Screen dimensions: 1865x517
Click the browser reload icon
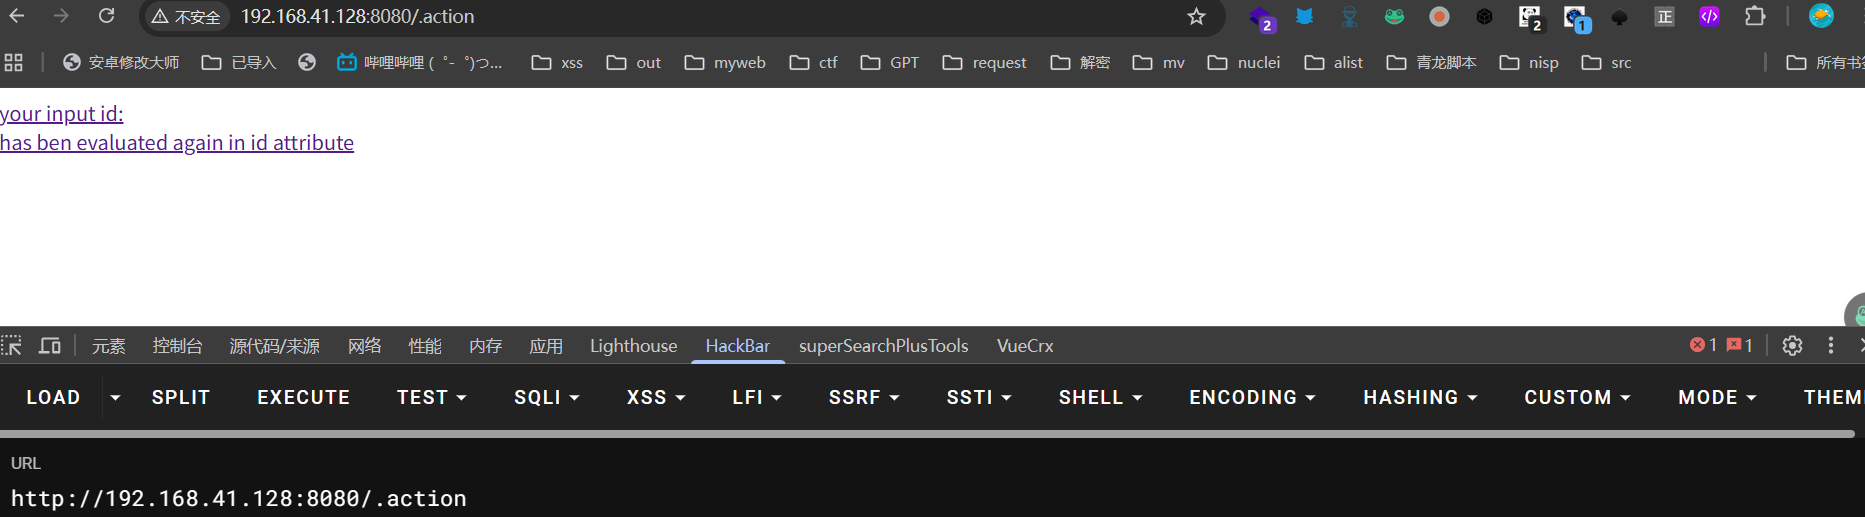106,16
